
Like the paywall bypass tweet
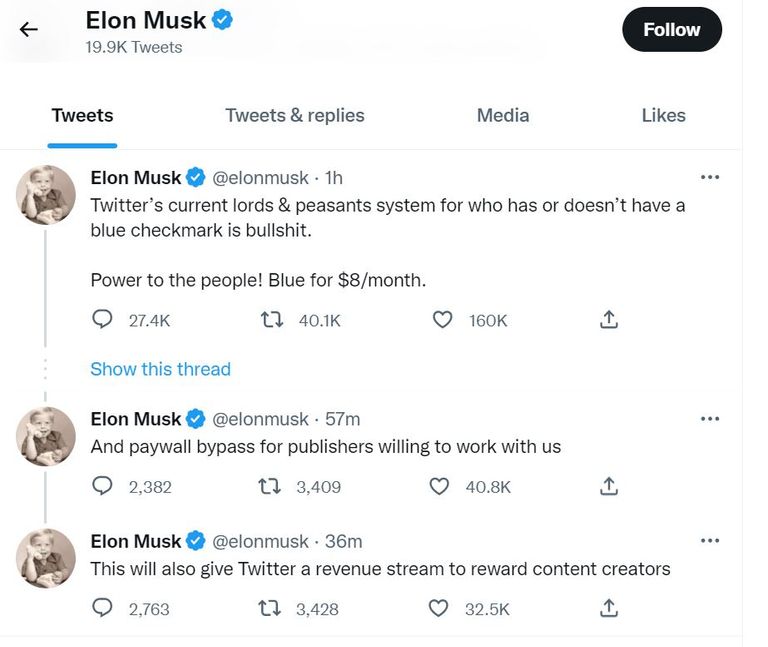(439, 487)
